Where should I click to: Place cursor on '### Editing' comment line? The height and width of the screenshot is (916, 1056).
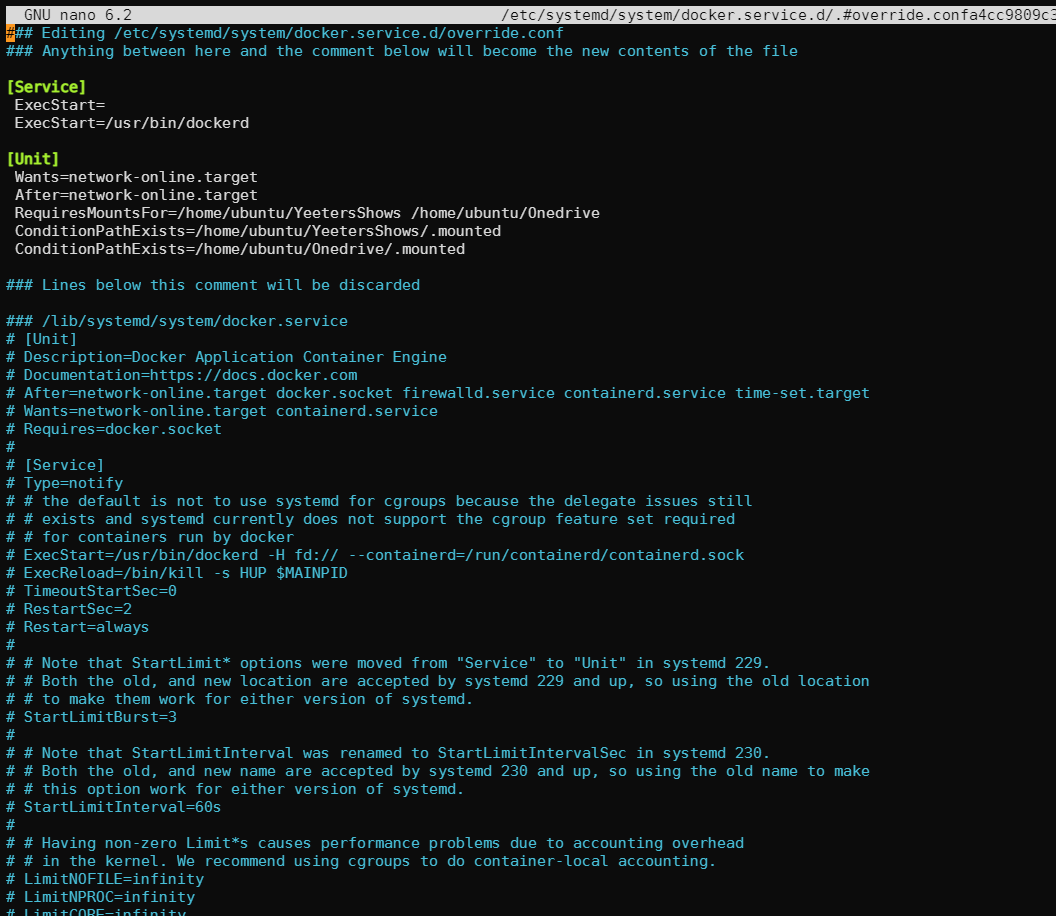pos(285,33)
